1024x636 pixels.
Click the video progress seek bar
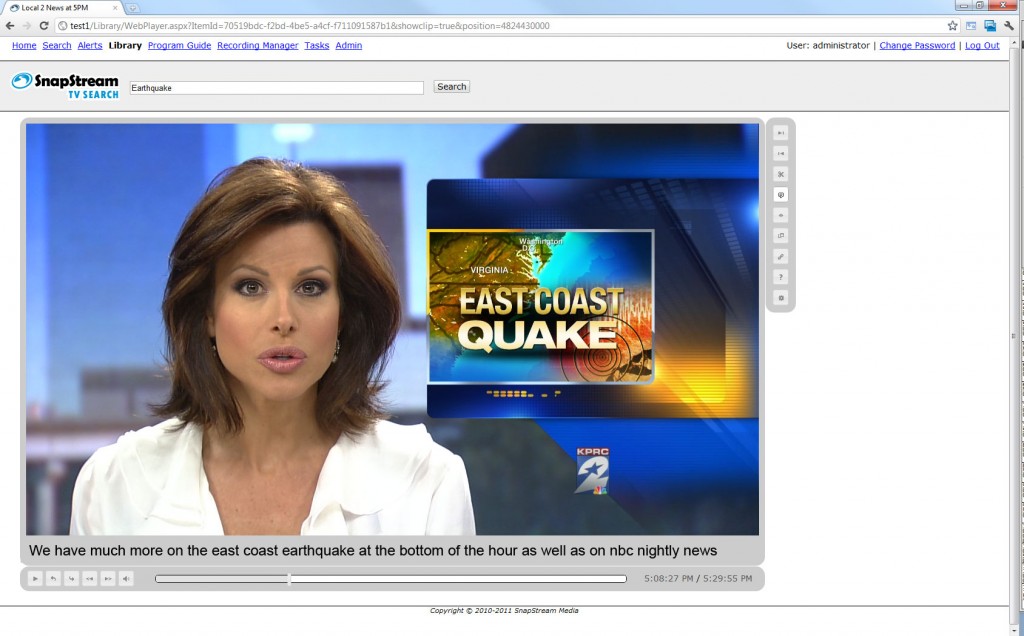coord(390,578)
